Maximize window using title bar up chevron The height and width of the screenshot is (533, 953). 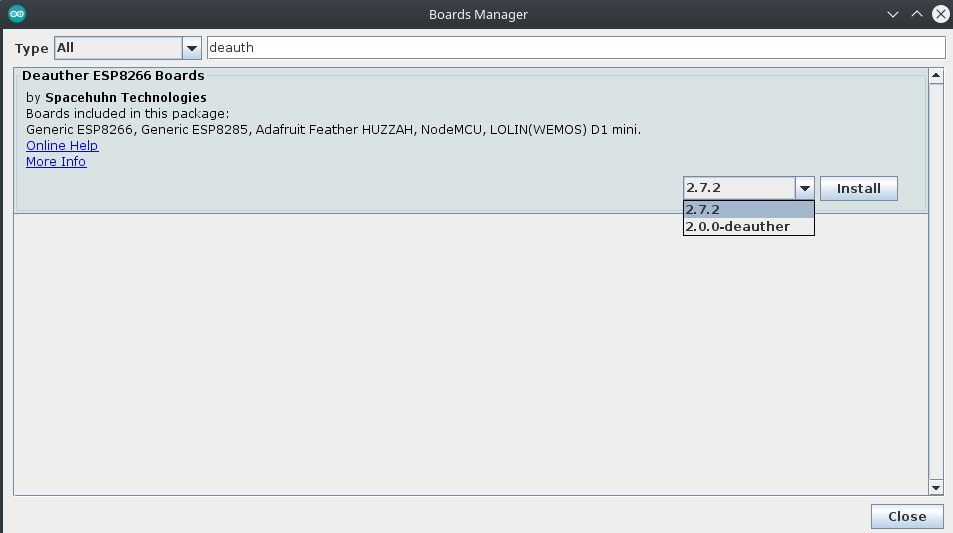click(x=917, y=14)
